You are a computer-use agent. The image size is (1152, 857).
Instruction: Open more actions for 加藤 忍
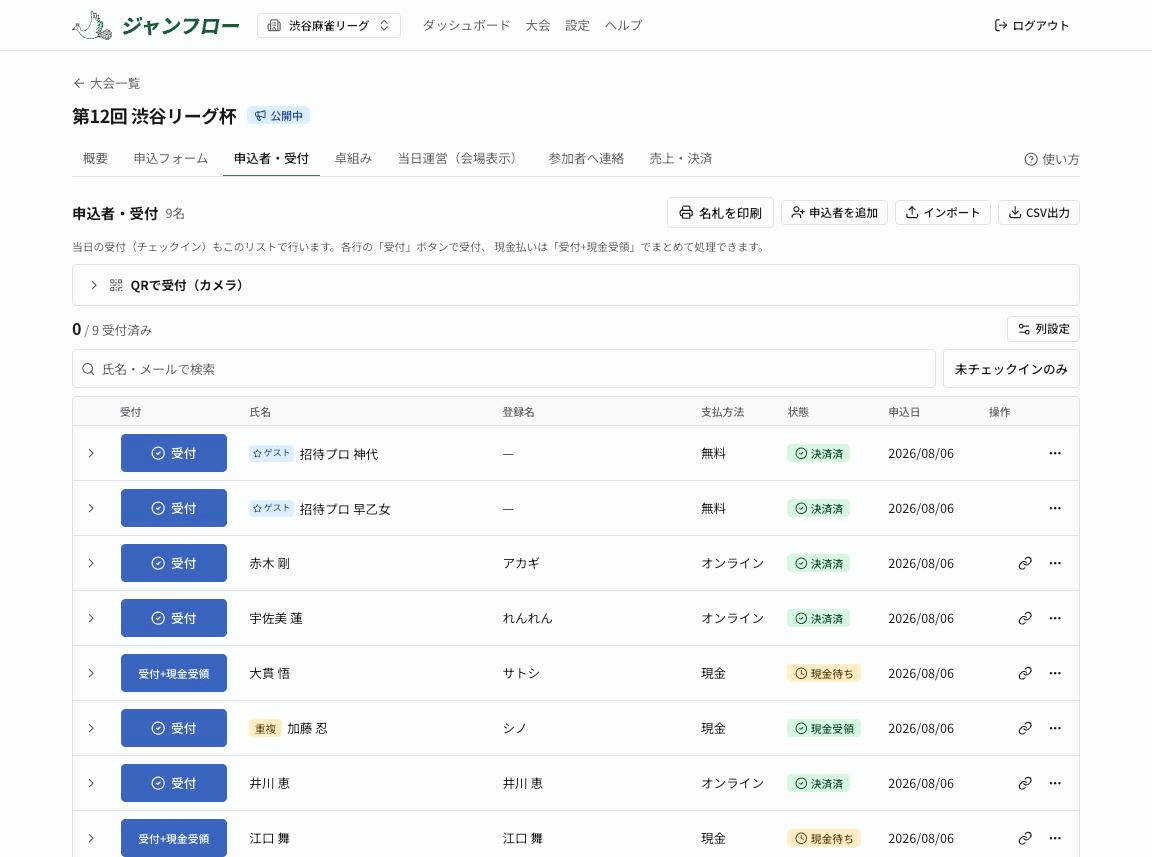point(1055,728)
